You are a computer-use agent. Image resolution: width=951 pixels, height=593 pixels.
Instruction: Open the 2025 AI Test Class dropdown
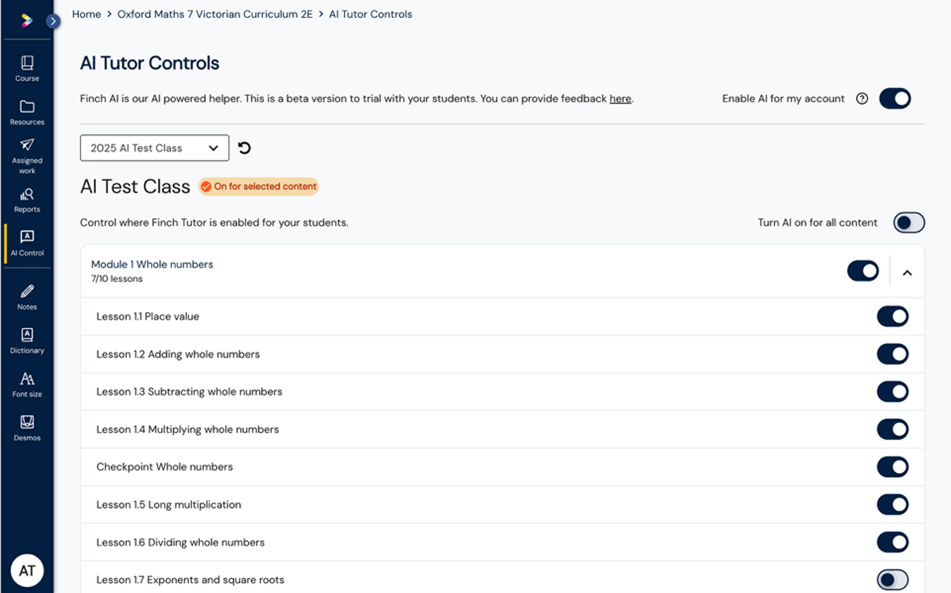pos(155,148)
